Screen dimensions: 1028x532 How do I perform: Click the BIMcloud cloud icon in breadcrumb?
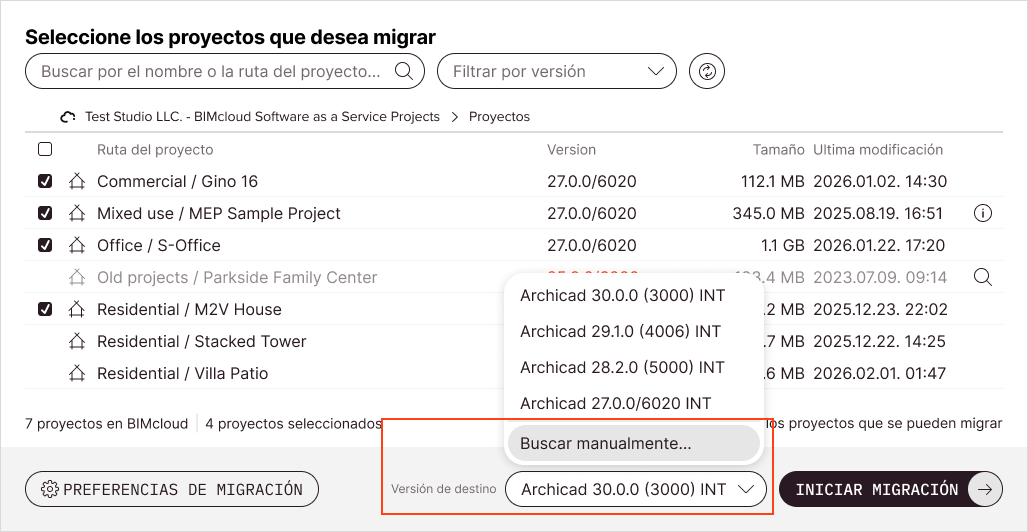[x=68, y=117]
